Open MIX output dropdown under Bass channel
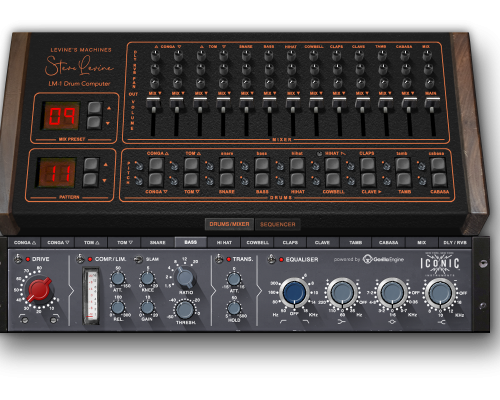The height and width of the screenshot is (400, 500). (x=270, y=93)
